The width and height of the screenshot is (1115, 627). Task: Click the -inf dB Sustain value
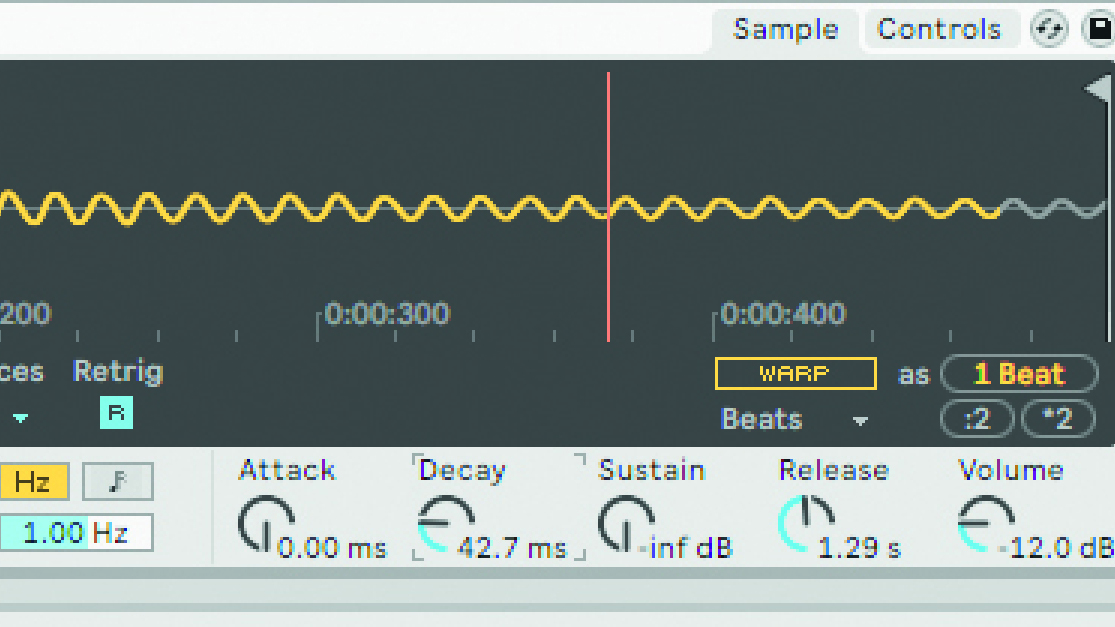(x=685, y=548)
